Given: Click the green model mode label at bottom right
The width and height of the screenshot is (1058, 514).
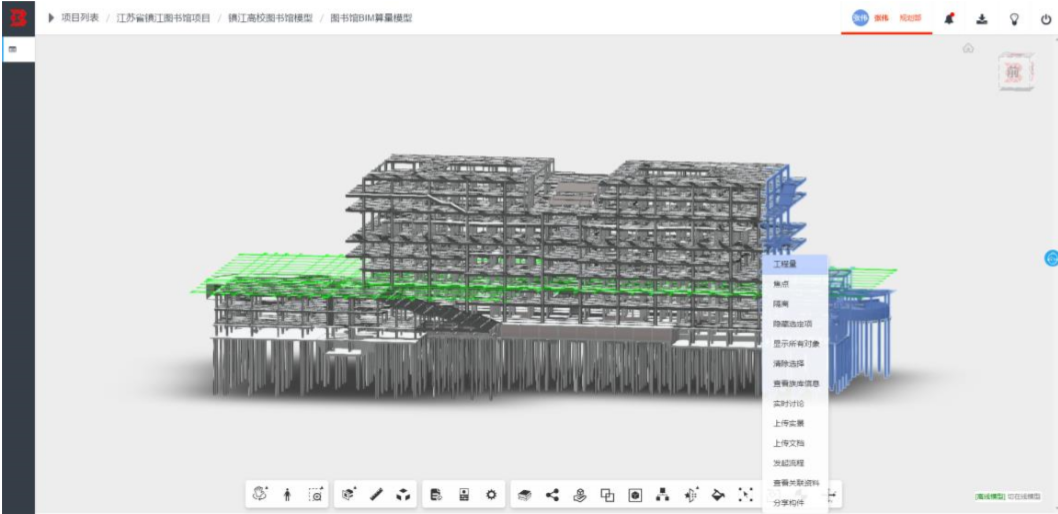Looking at the screenshot, I should pyautogui.click(x=989, y=496).
